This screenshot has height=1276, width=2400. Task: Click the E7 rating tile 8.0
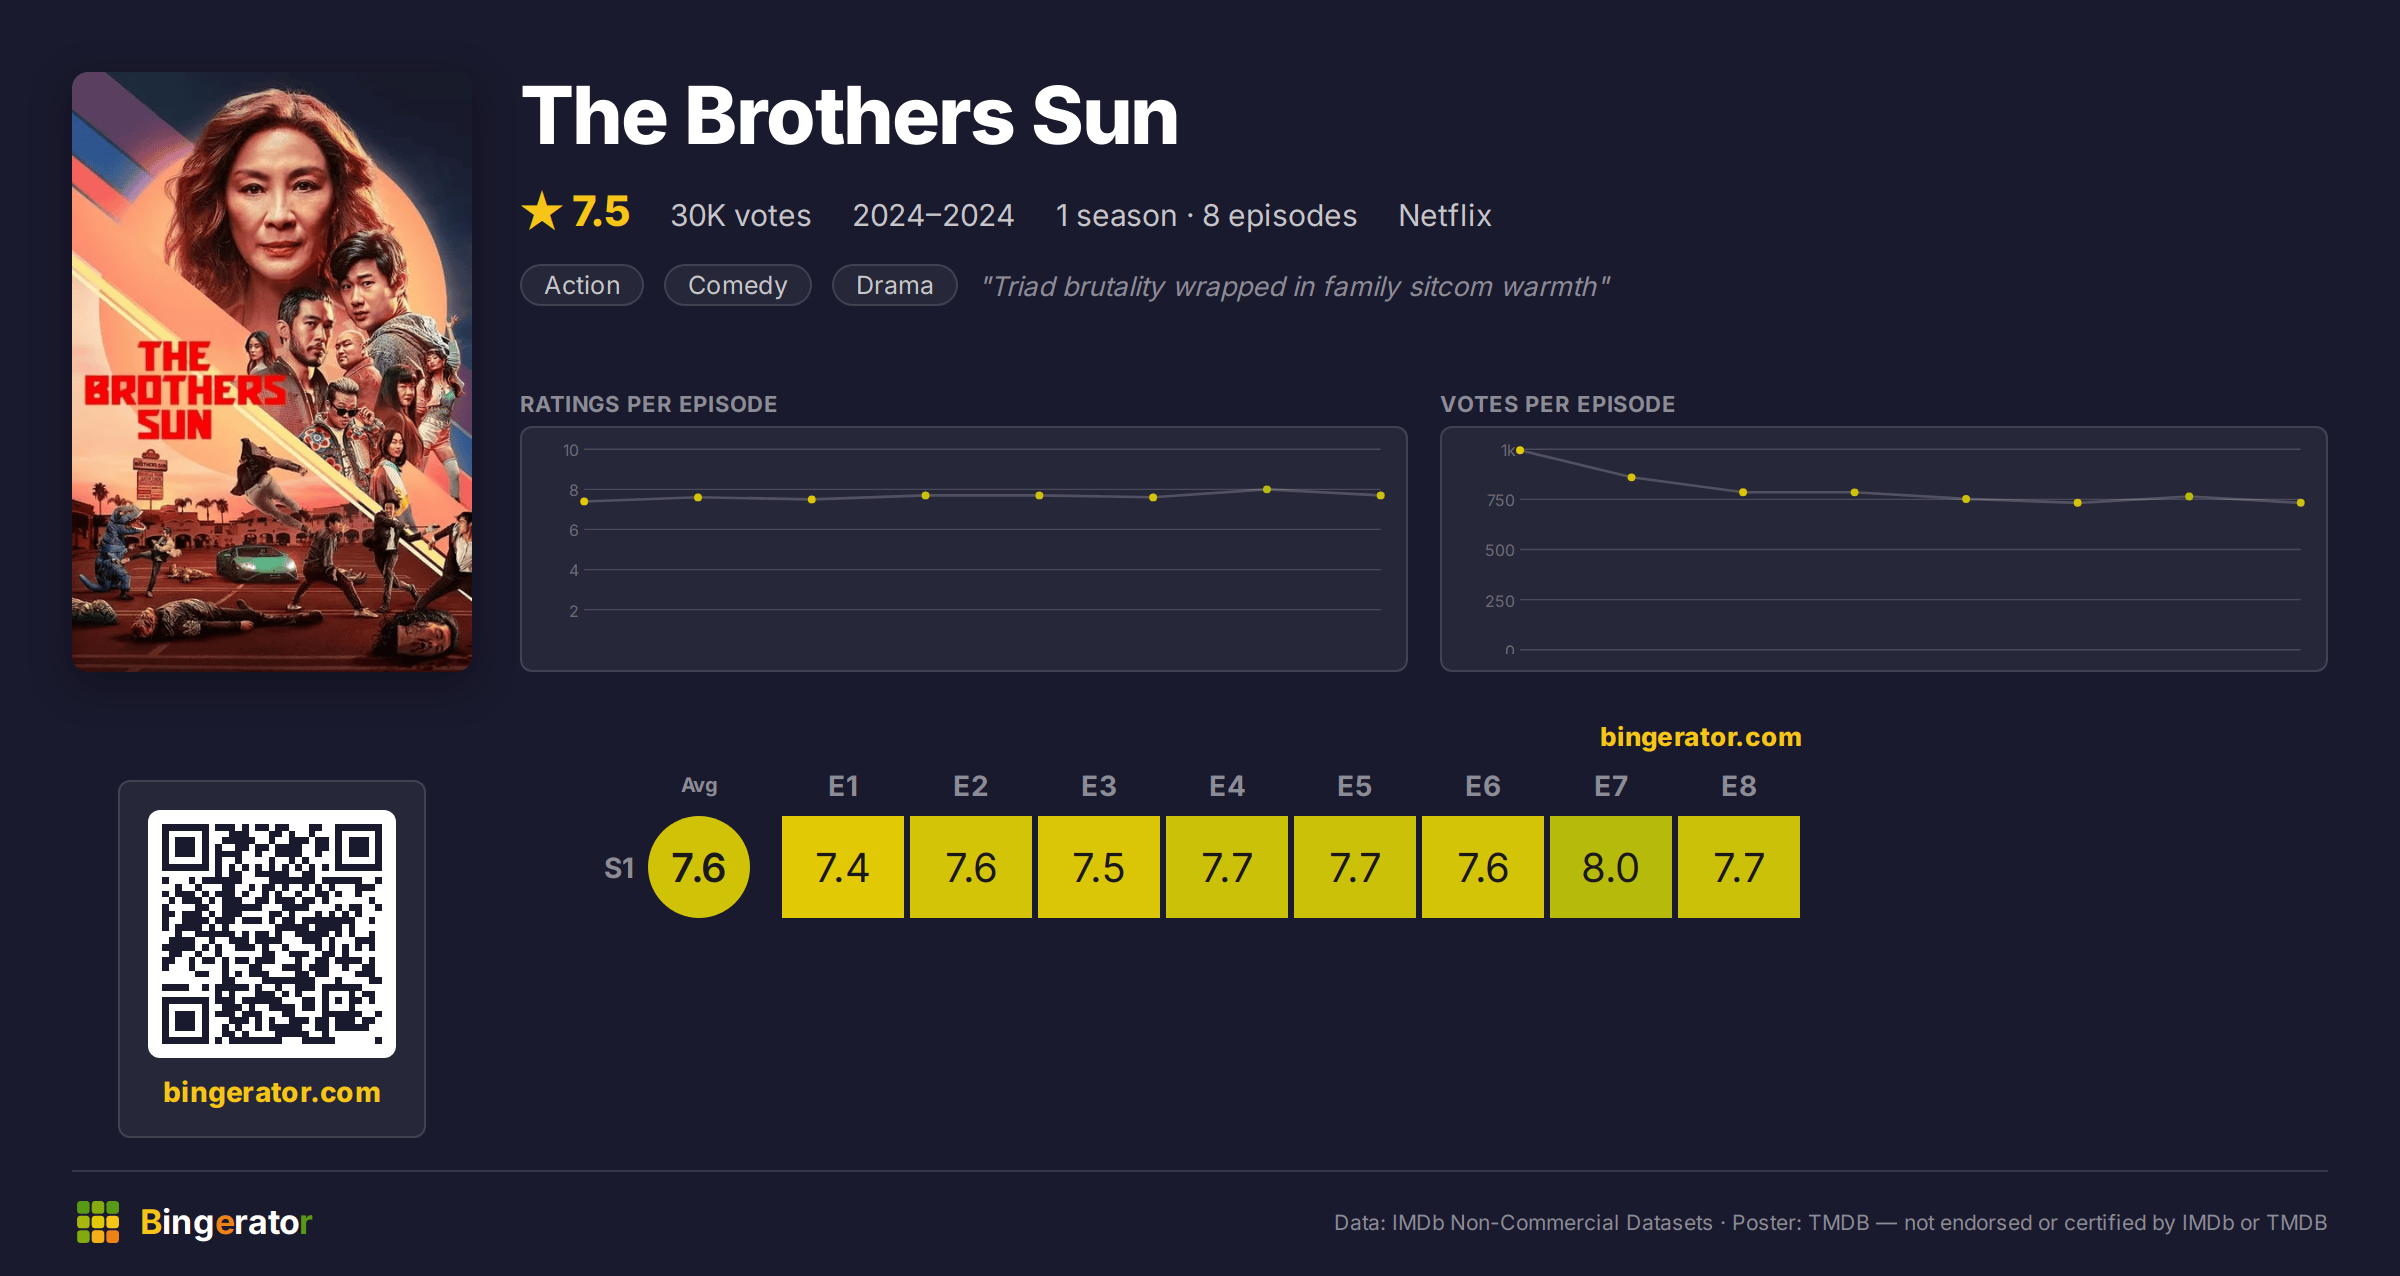1611,867
